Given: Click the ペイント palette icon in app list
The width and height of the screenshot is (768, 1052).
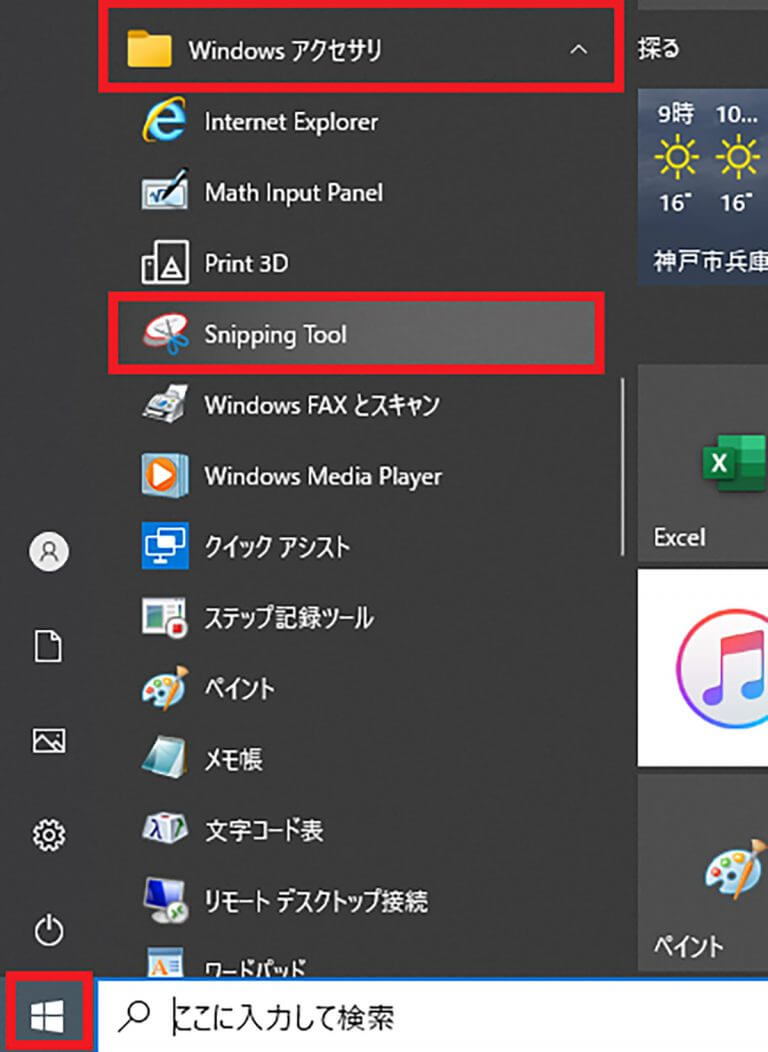Looking at the screenshot, I should pos(165,688).
